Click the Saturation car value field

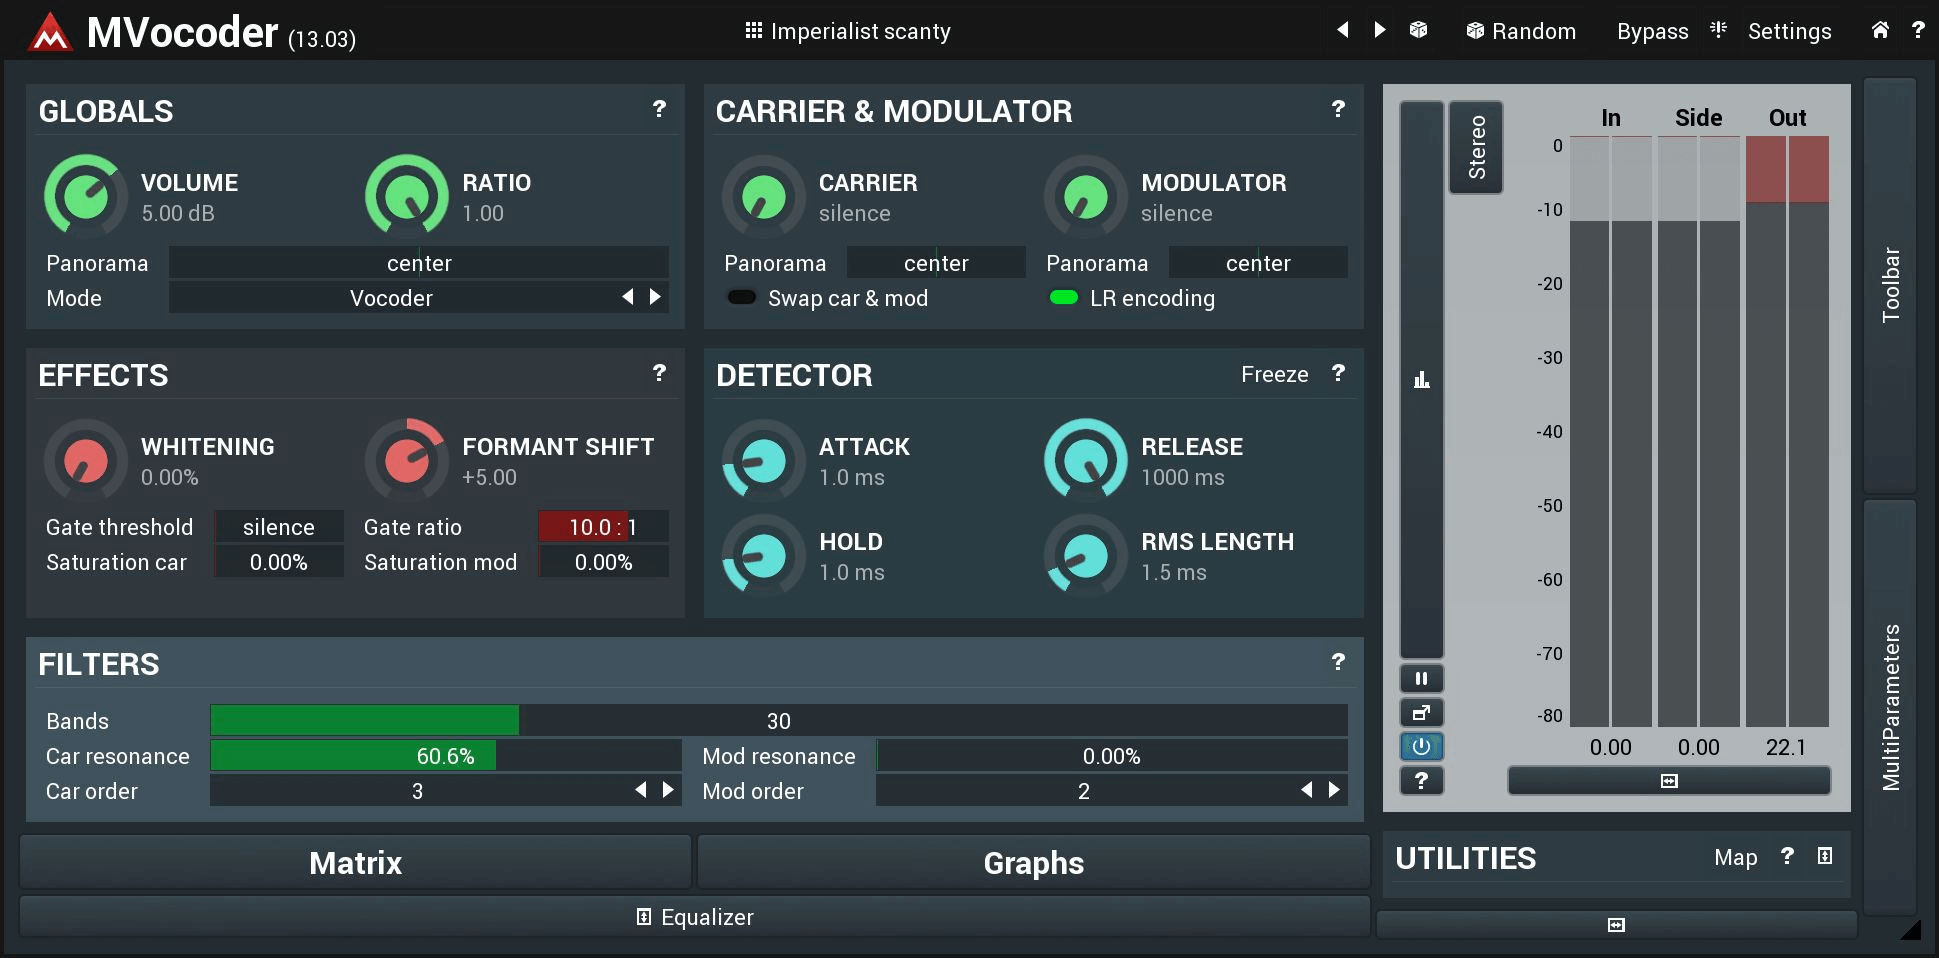(279, 562)
